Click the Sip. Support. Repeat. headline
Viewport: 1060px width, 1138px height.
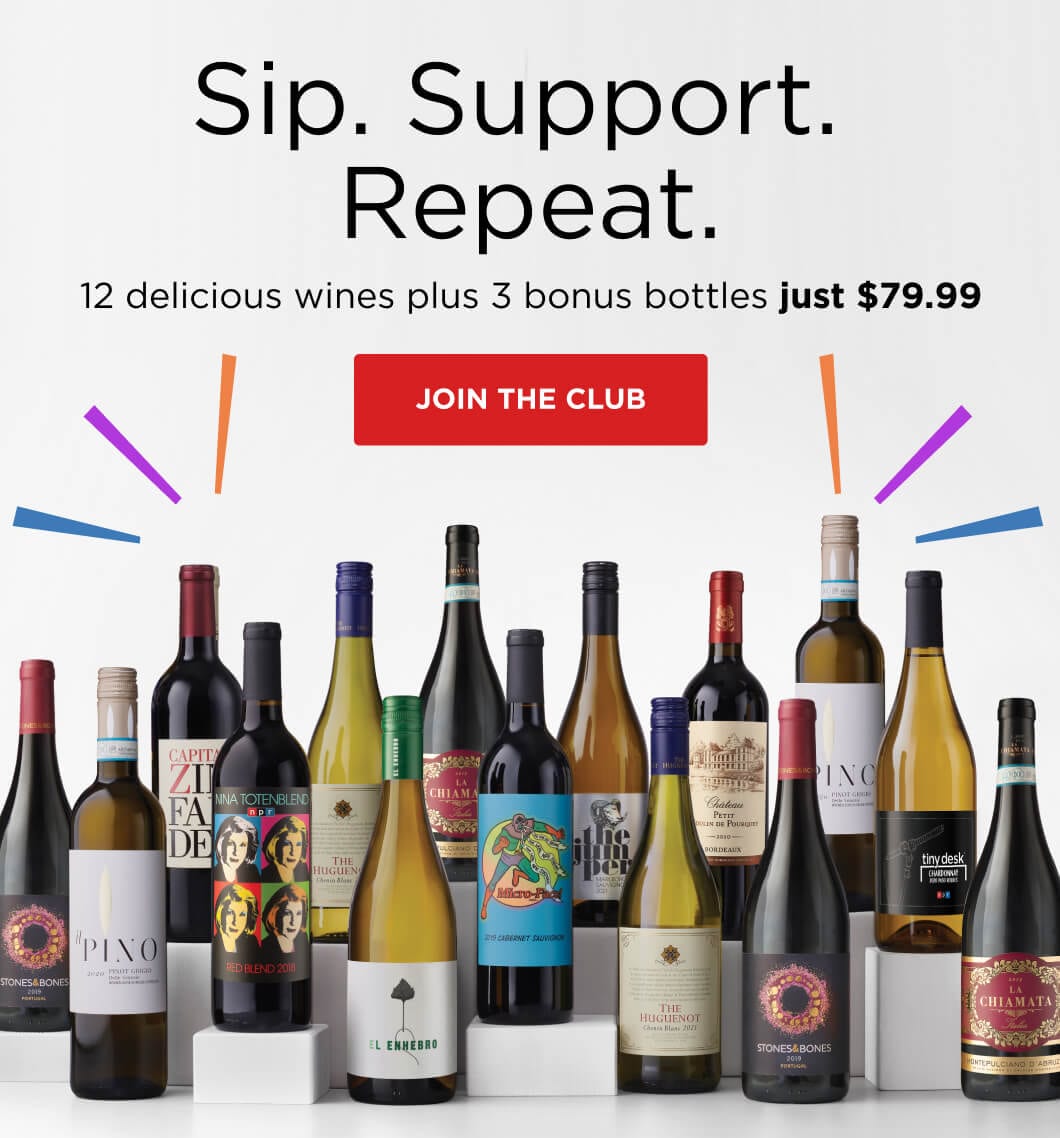coord(516,150)
